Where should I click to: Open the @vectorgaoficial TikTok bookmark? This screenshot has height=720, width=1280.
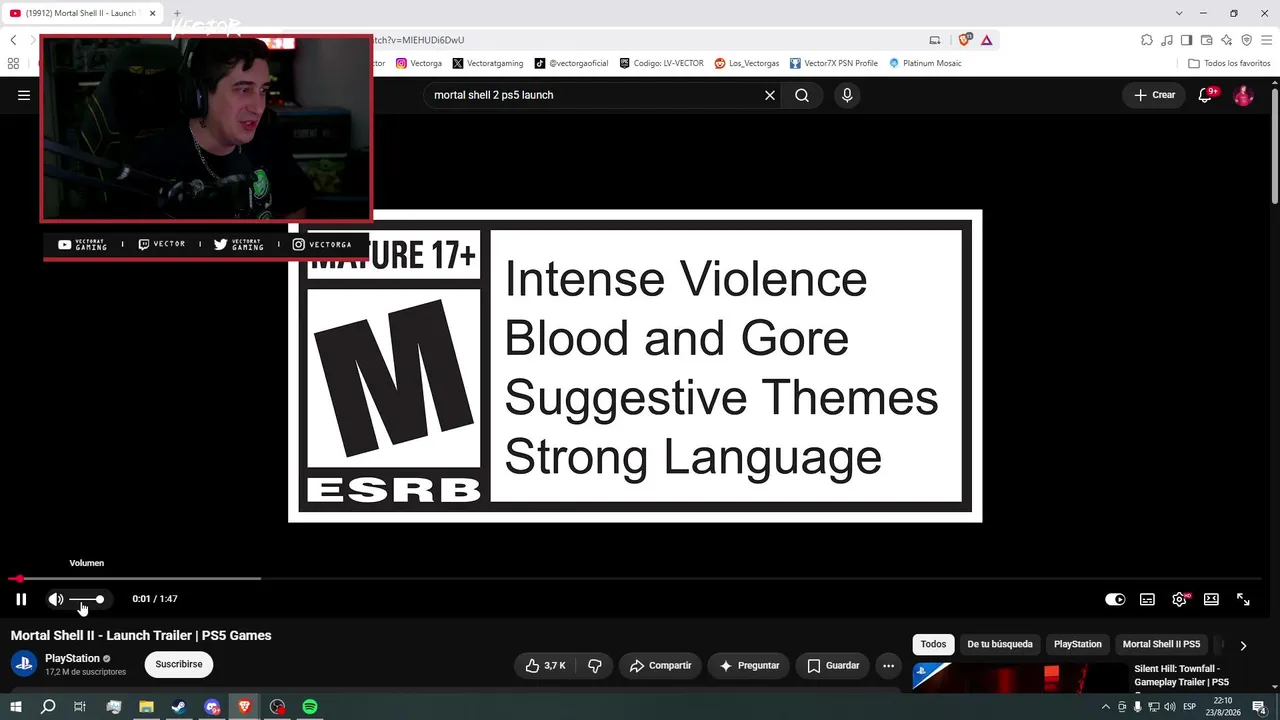point(572,63)
